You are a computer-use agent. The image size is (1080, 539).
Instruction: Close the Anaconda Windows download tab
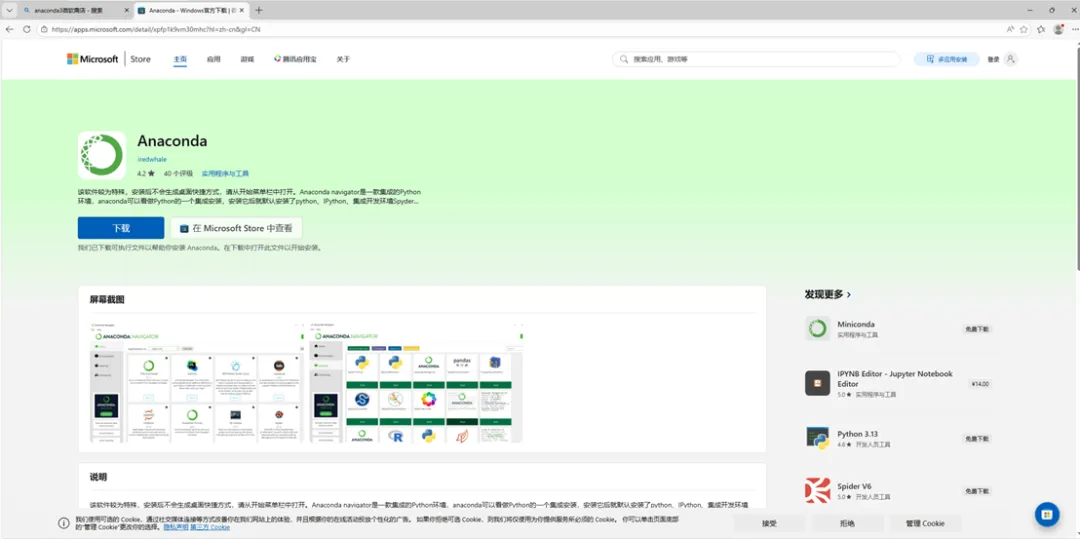tap(242, 10)
